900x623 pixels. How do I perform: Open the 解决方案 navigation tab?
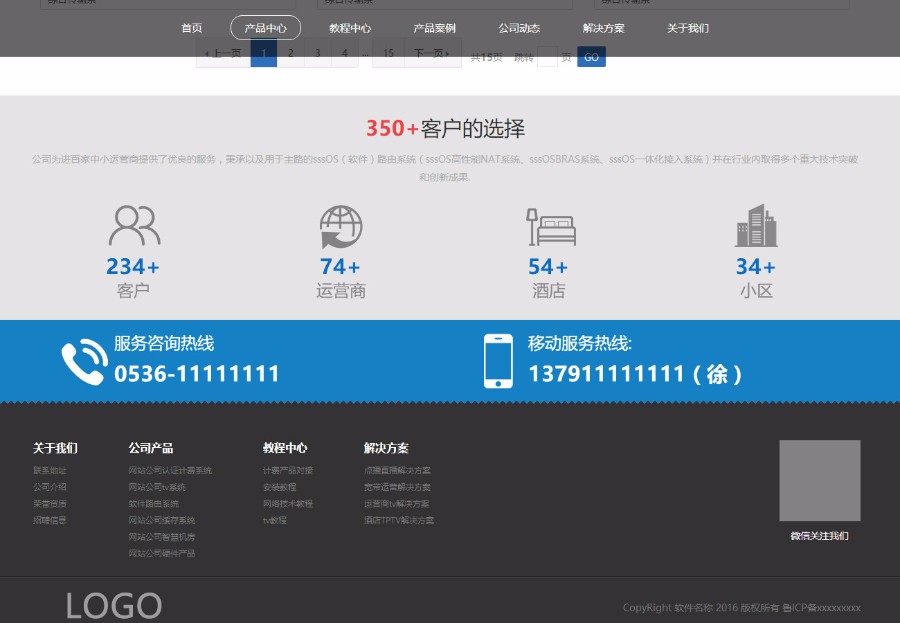pos(604,28)
